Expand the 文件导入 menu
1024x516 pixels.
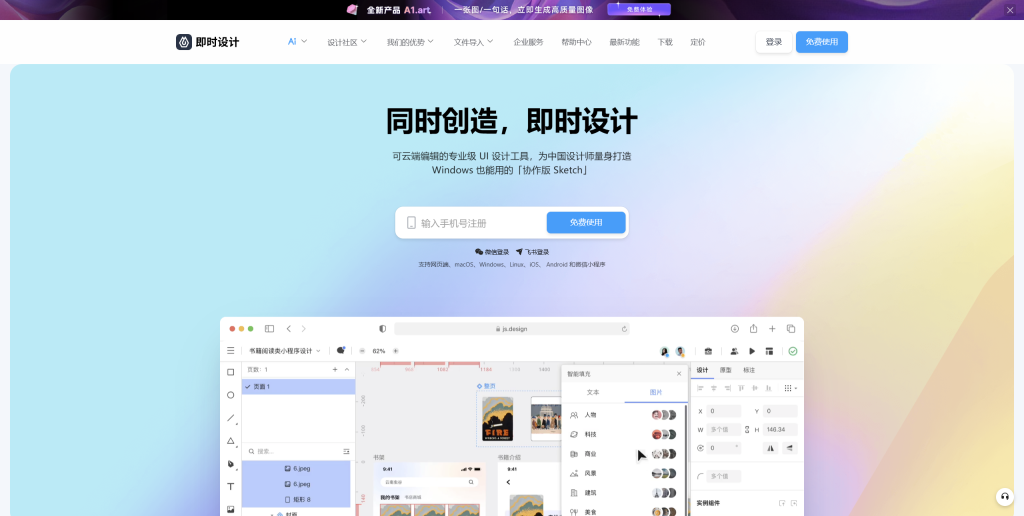(x=473, y=42)
